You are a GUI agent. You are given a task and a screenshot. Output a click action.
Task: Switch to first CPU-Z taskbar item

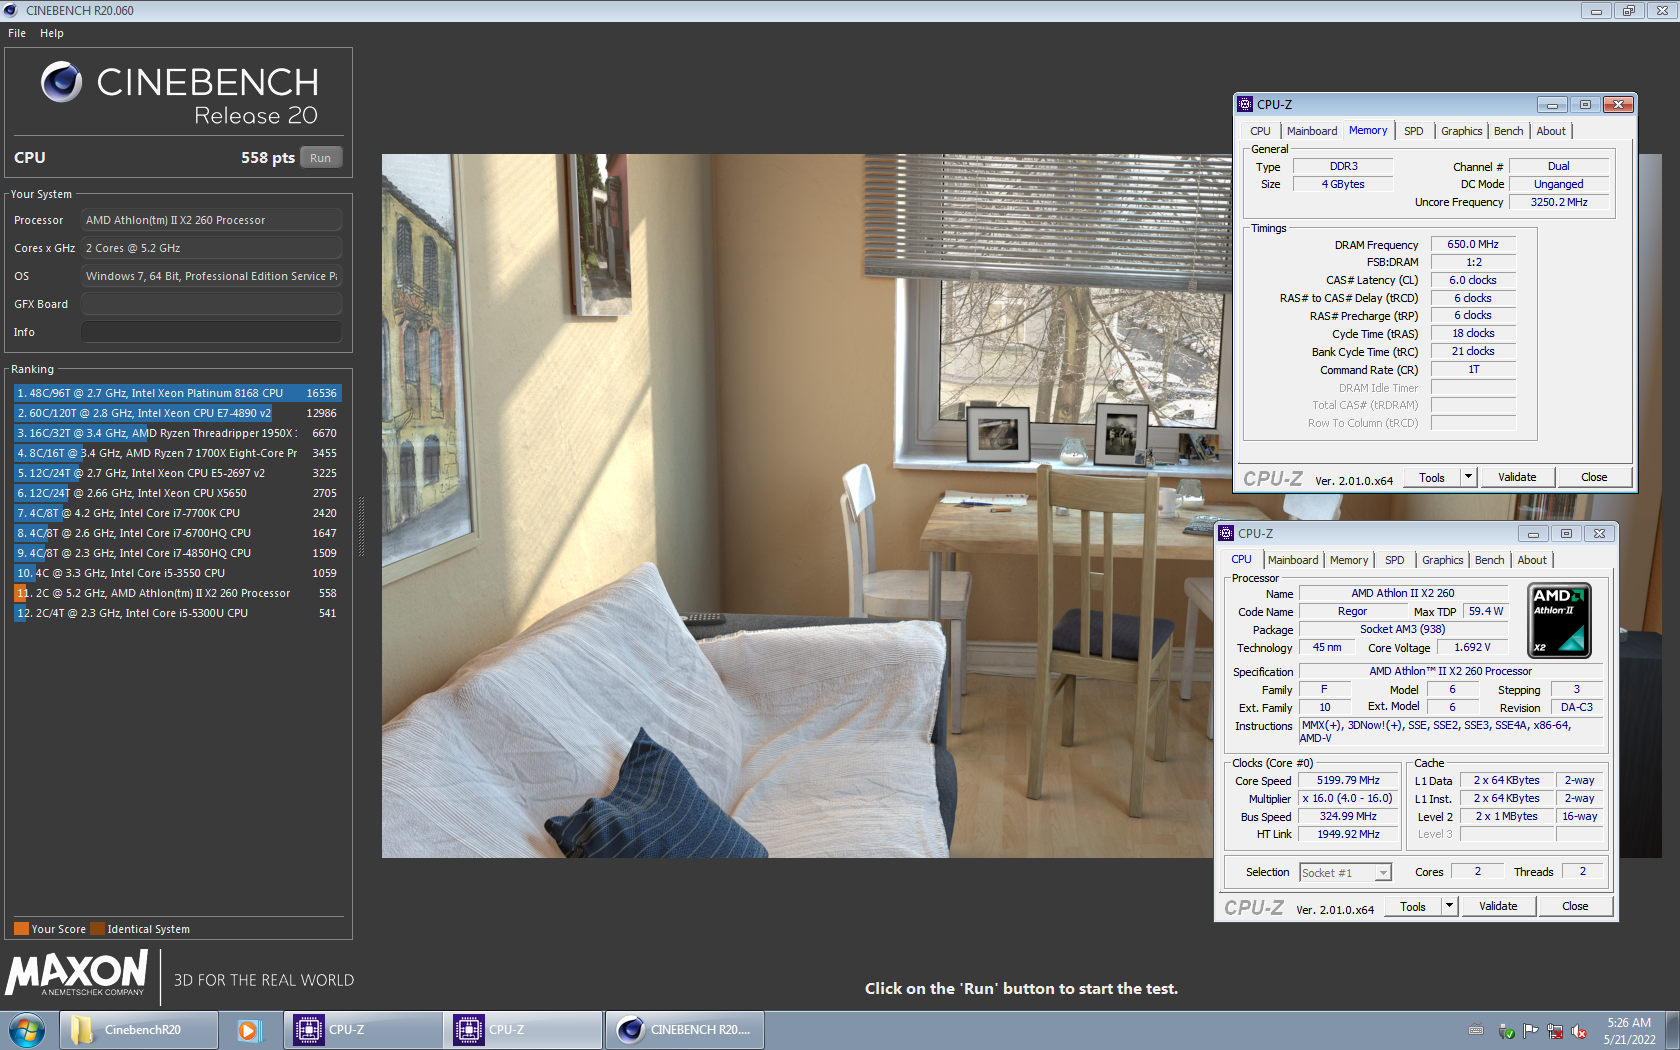pyautogui.click(x=363, y=1030)
